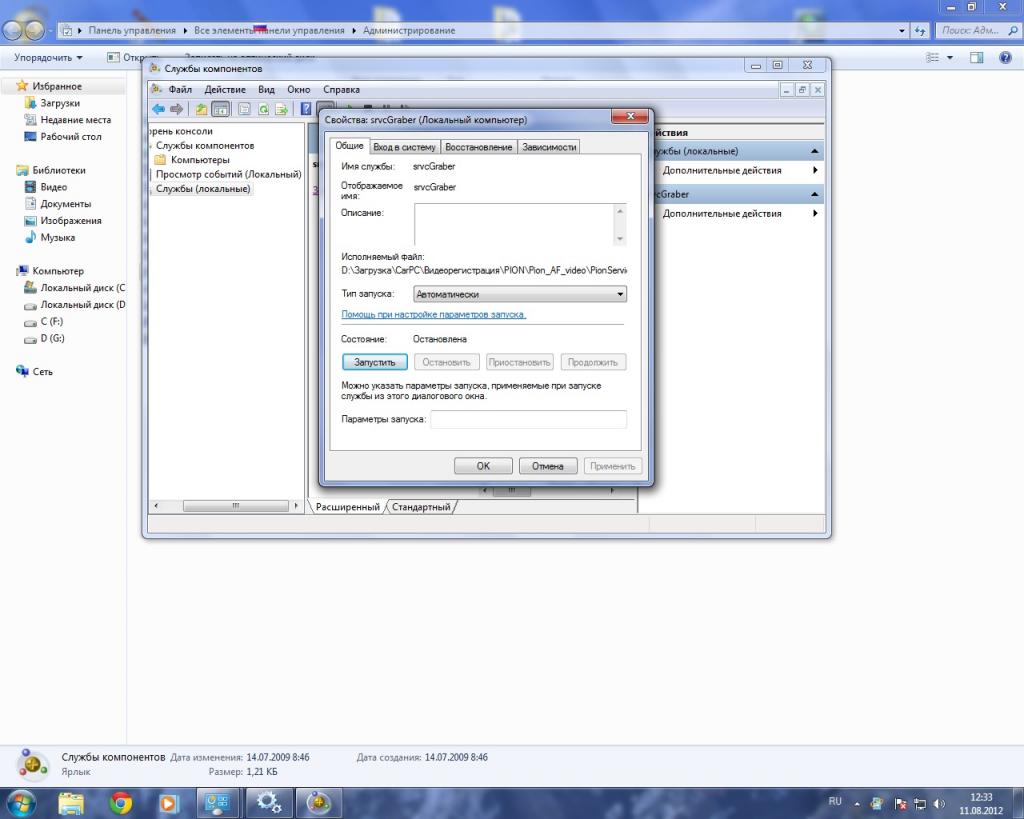Open Google Chrome from the taskbar
Screen dimensions: 1024x819
121,802
